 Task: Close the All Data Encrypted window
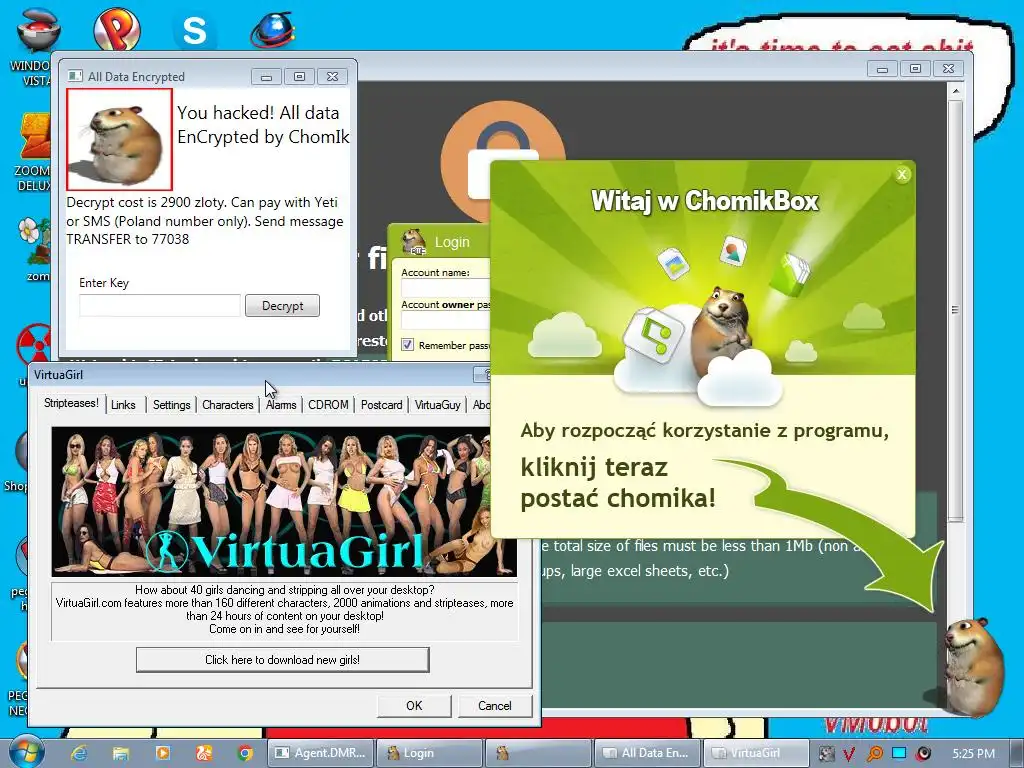click(x=332, y=76)
